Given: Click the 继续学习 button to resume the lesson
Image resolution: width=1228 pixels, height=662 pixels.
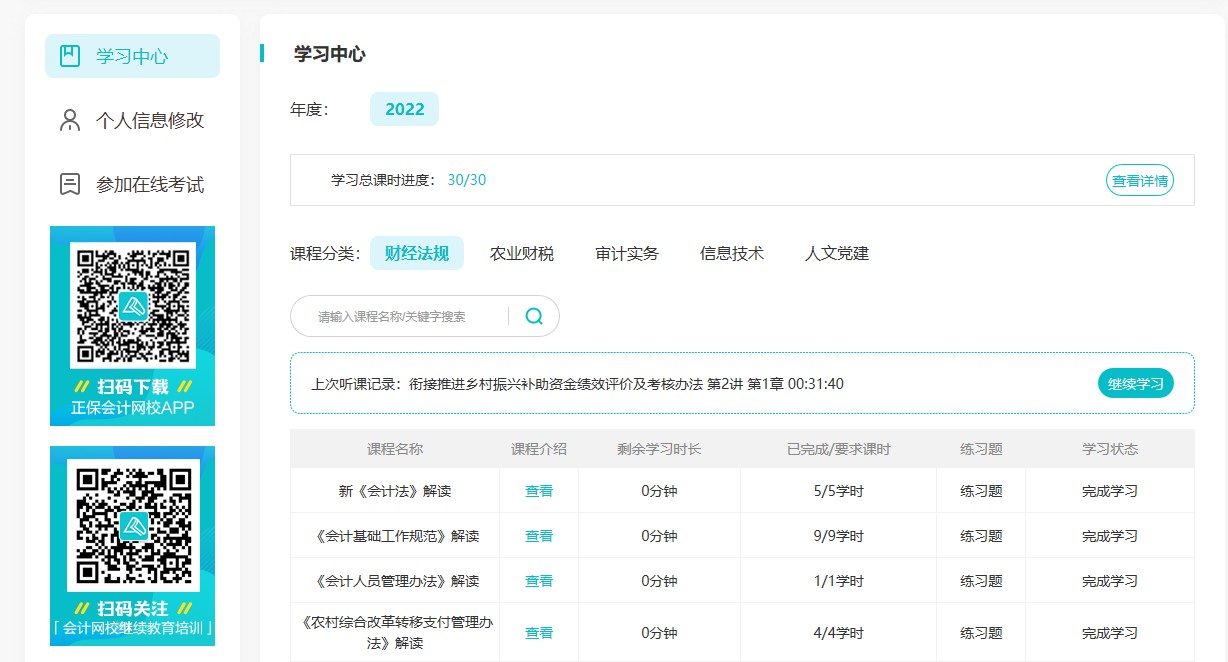Looking at the screenshot, I should pos(1135,382).
